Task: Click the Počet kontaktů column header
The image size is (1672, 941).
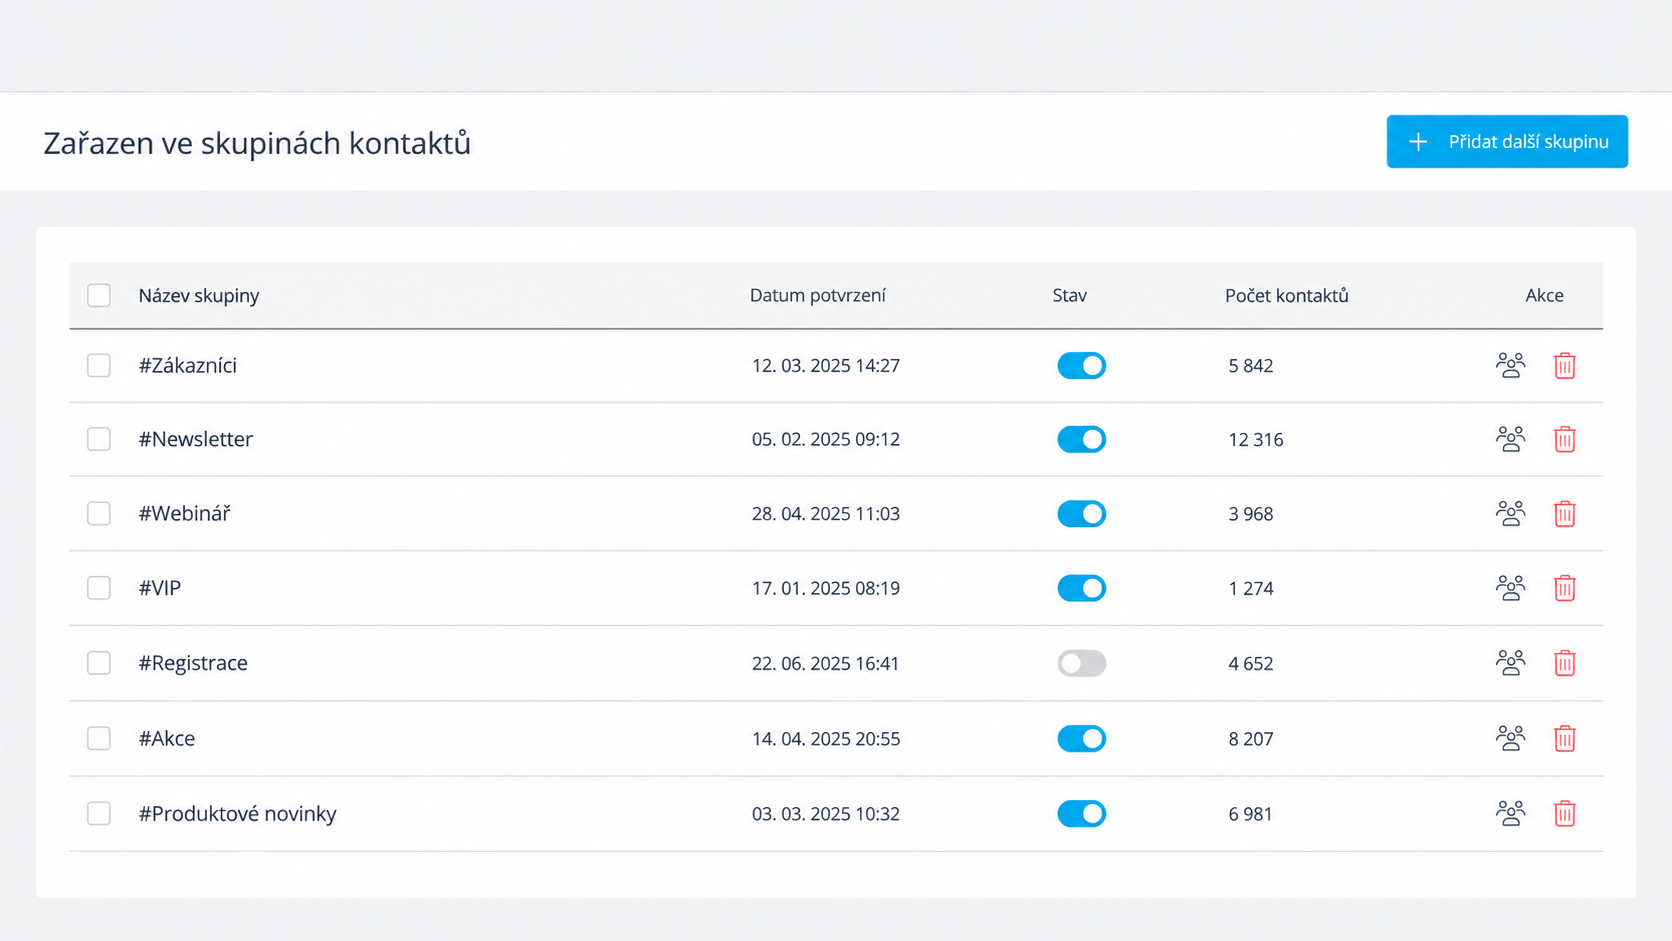Action: (x=1287, y=295)
